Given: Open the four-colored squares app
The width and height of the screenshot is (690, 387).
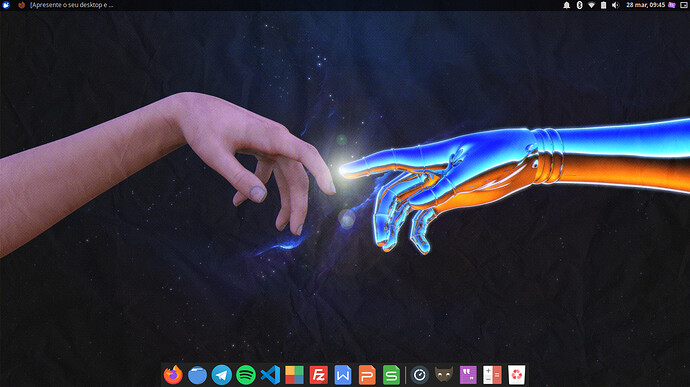Looking at the screenshot, I should [x=294, y=375].
